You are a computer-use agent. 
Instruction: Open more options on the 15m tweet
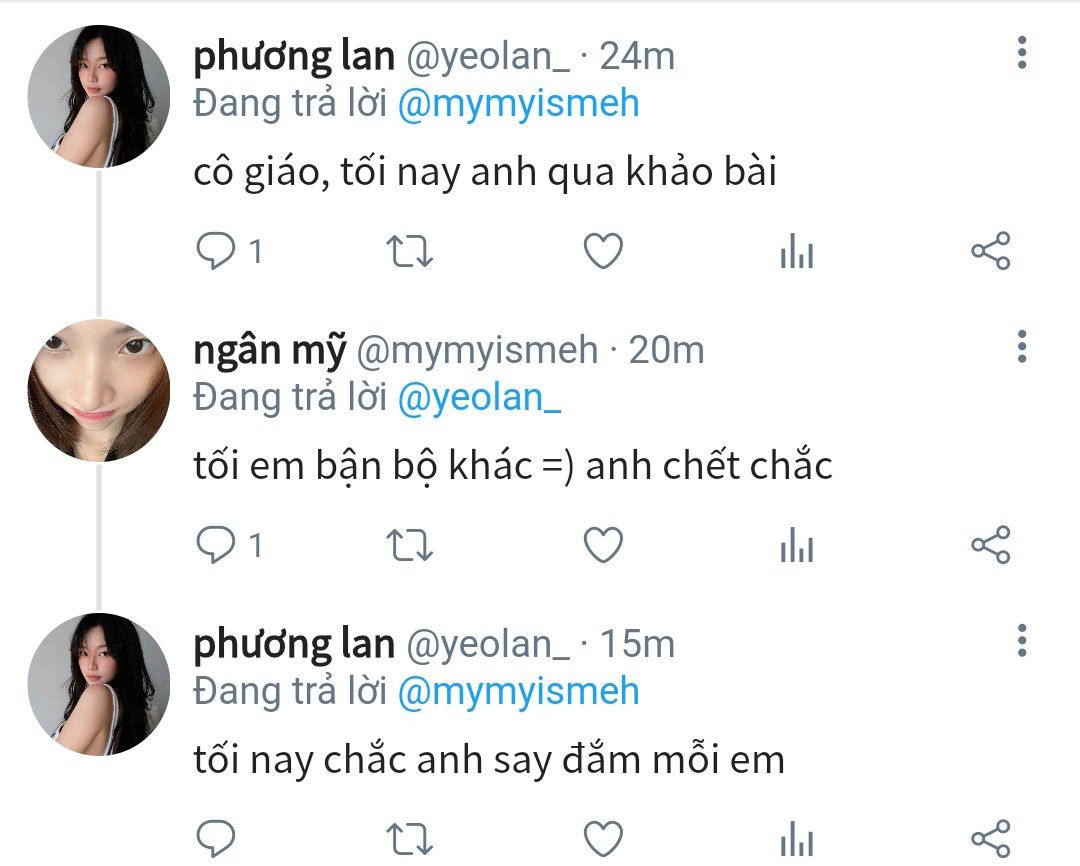1022,641
